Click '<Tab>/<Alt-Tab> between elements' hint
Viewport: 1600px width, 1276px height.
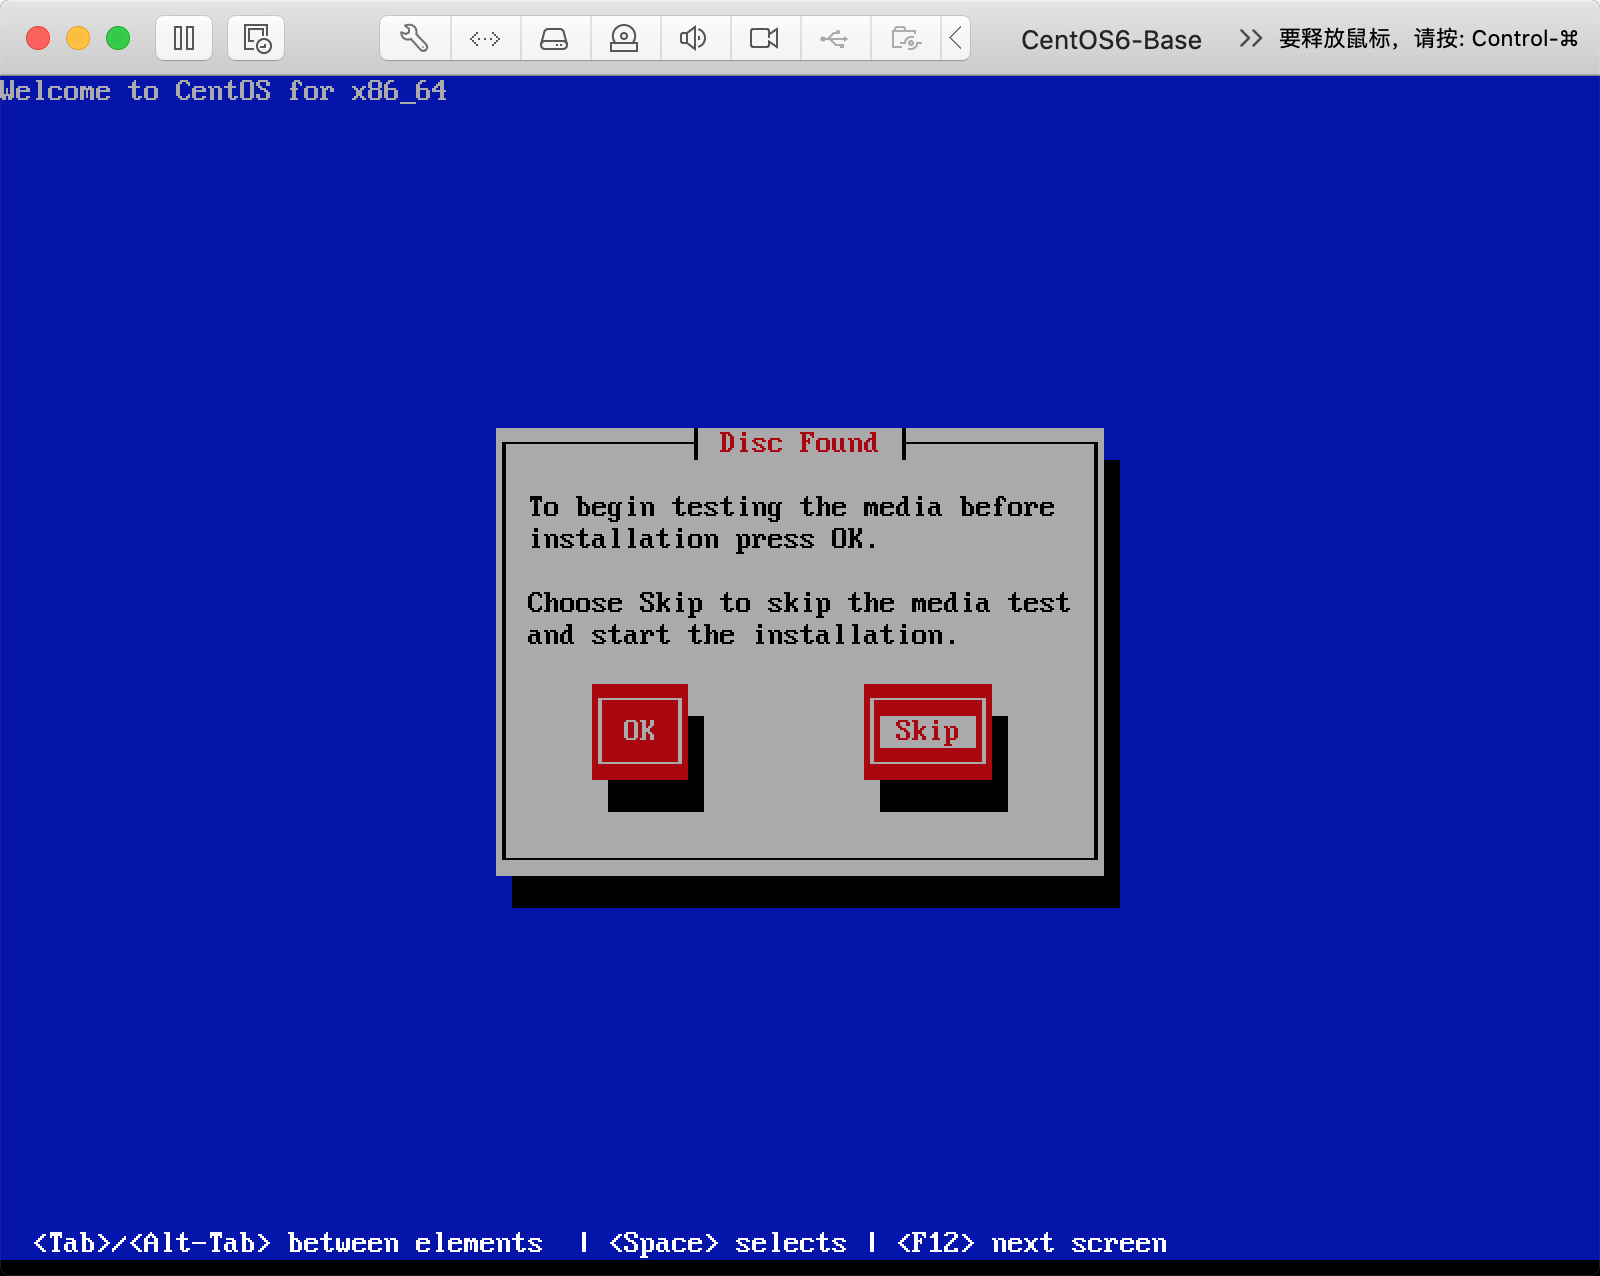[288, 1243]
